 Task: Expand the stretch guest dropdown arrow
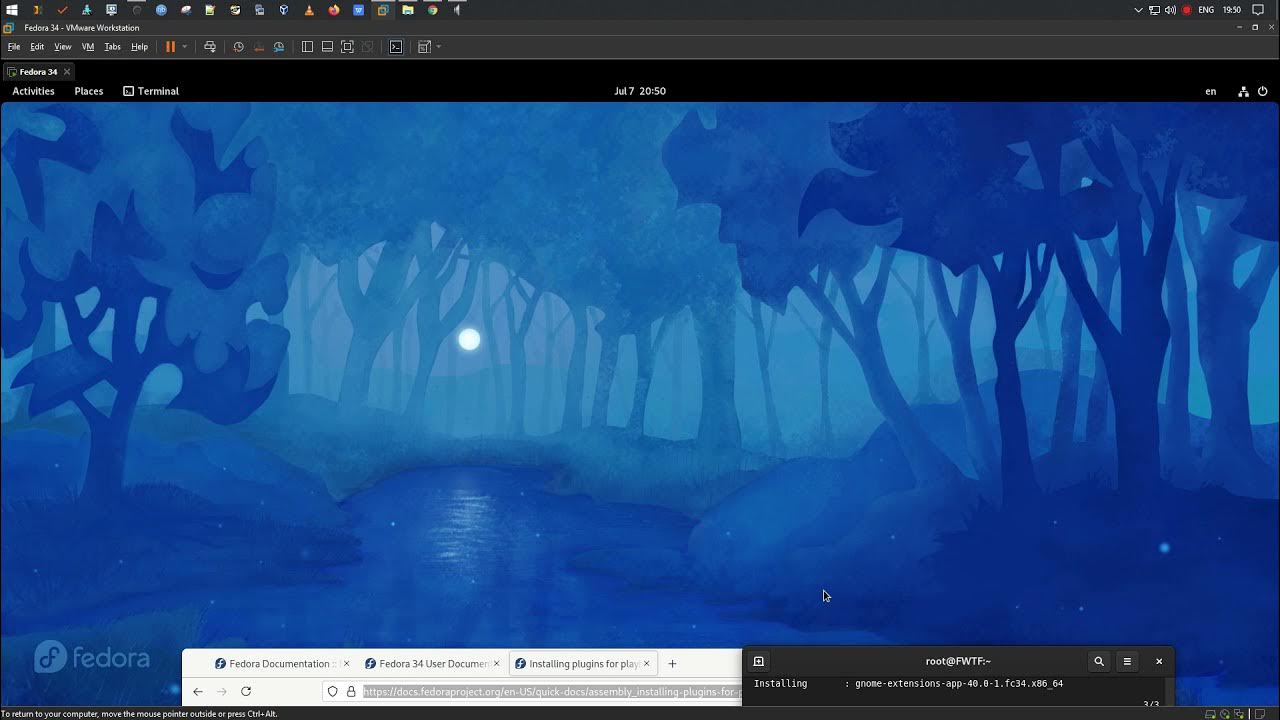click(x=438, y=47)
